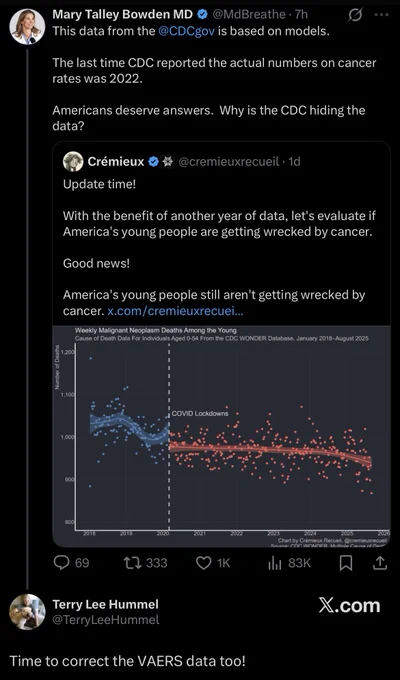Screen dimensions: 400x680
Task: Click the affiliate badge beside Crémieux
Action: 167,162
